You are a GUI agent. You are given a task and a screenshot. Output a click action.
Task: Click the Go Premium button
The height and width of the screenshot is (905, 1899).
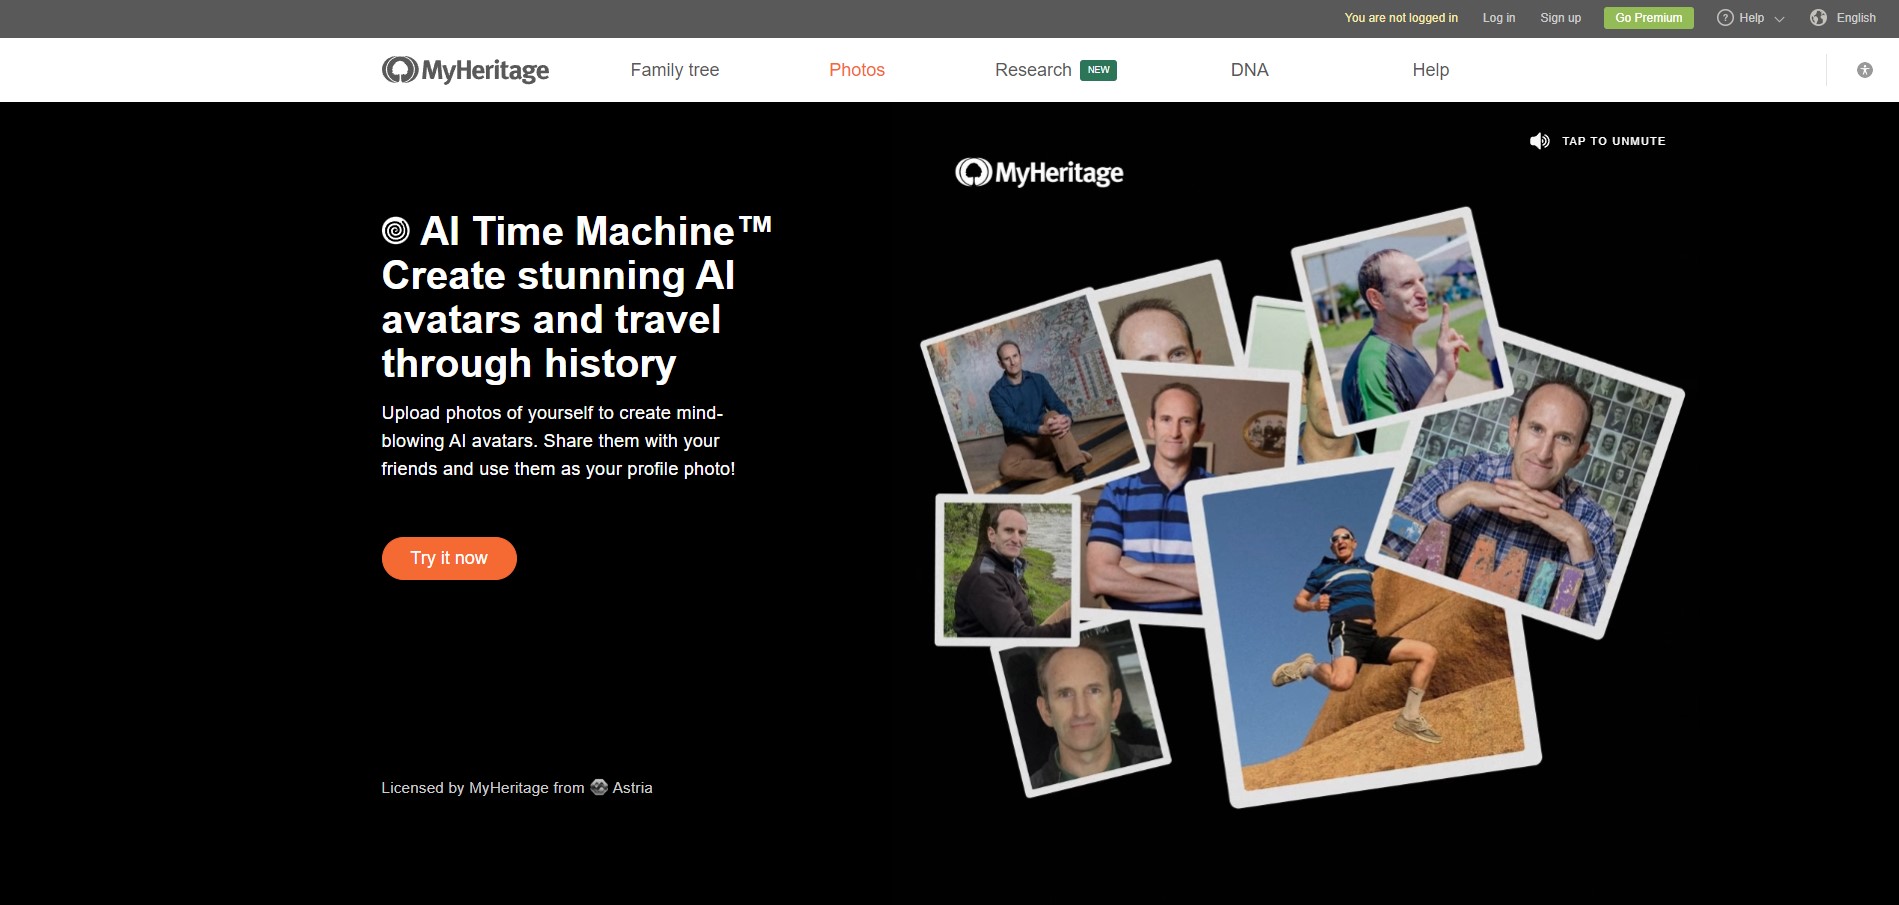tap(1648, 18)
